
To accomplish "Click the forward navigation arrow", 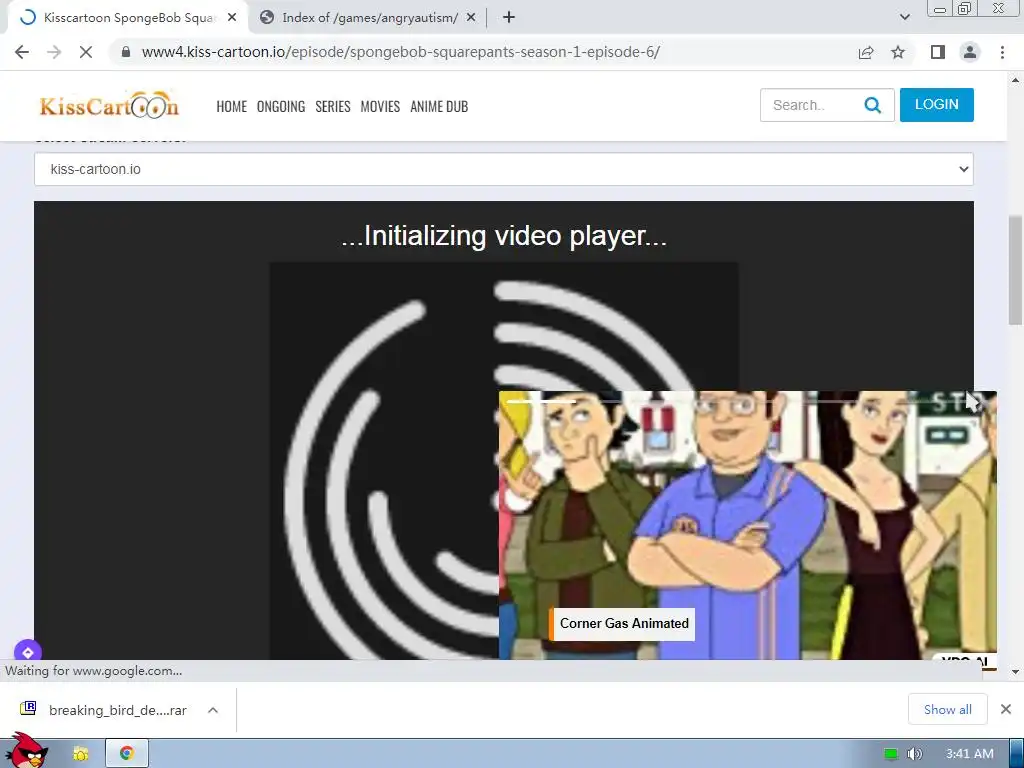I will pyautogui.click(x=54, y=52).
